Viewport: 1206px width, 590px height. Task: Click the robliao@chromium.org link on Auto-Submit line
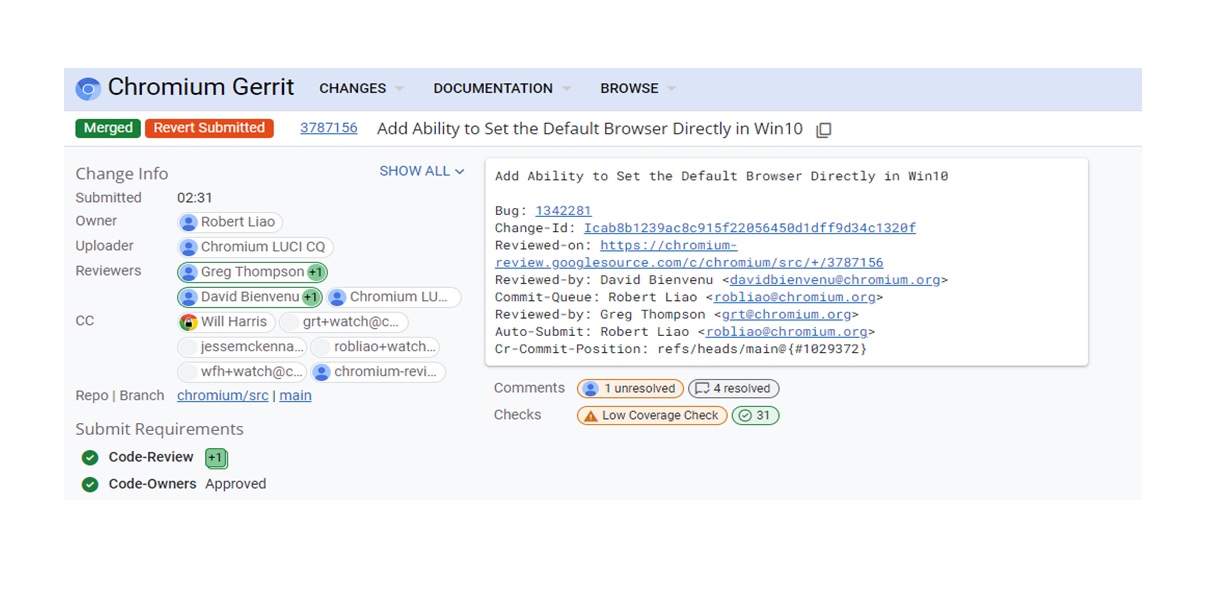click(x=786, y=332)
